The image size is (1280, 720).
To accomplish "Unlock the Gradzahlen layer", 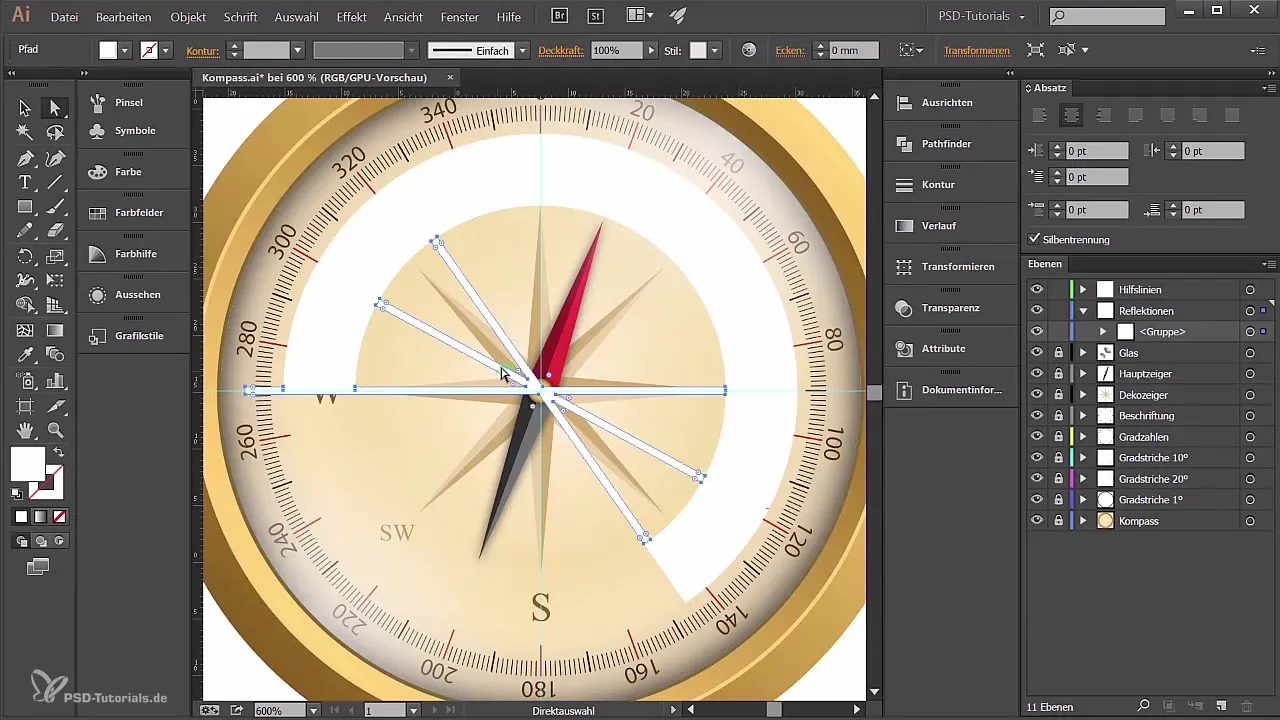I will click(x=1059, y=436).
